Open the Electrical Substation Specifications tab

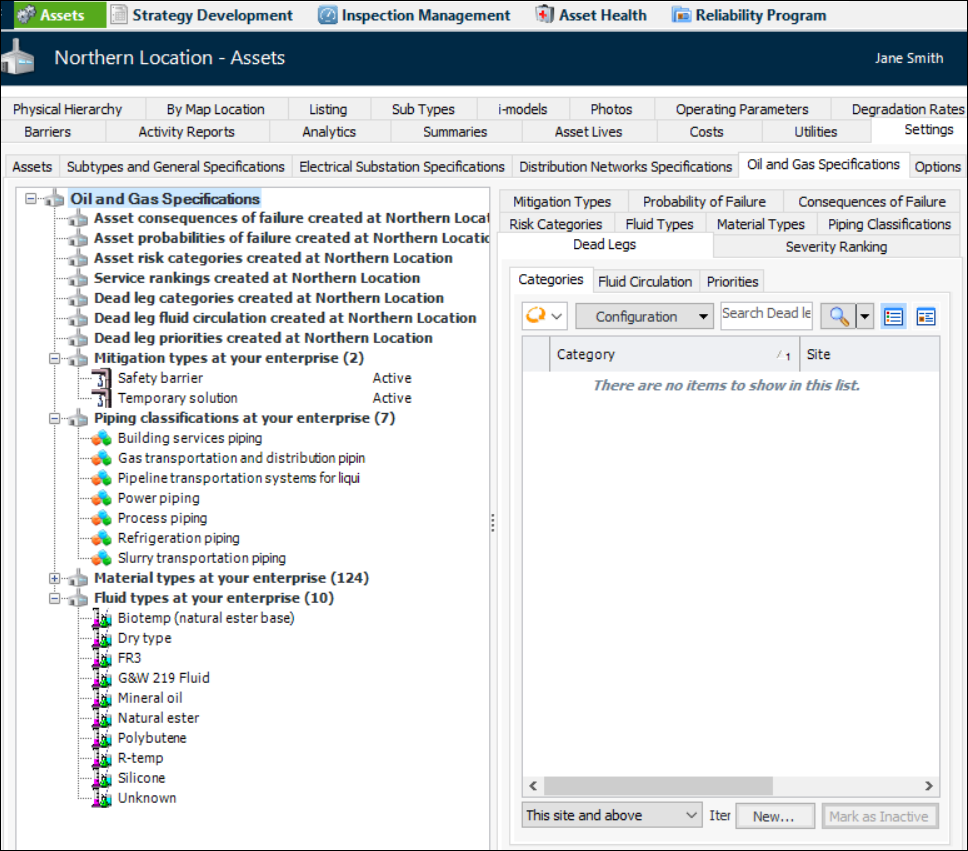[x=402, y=167]
